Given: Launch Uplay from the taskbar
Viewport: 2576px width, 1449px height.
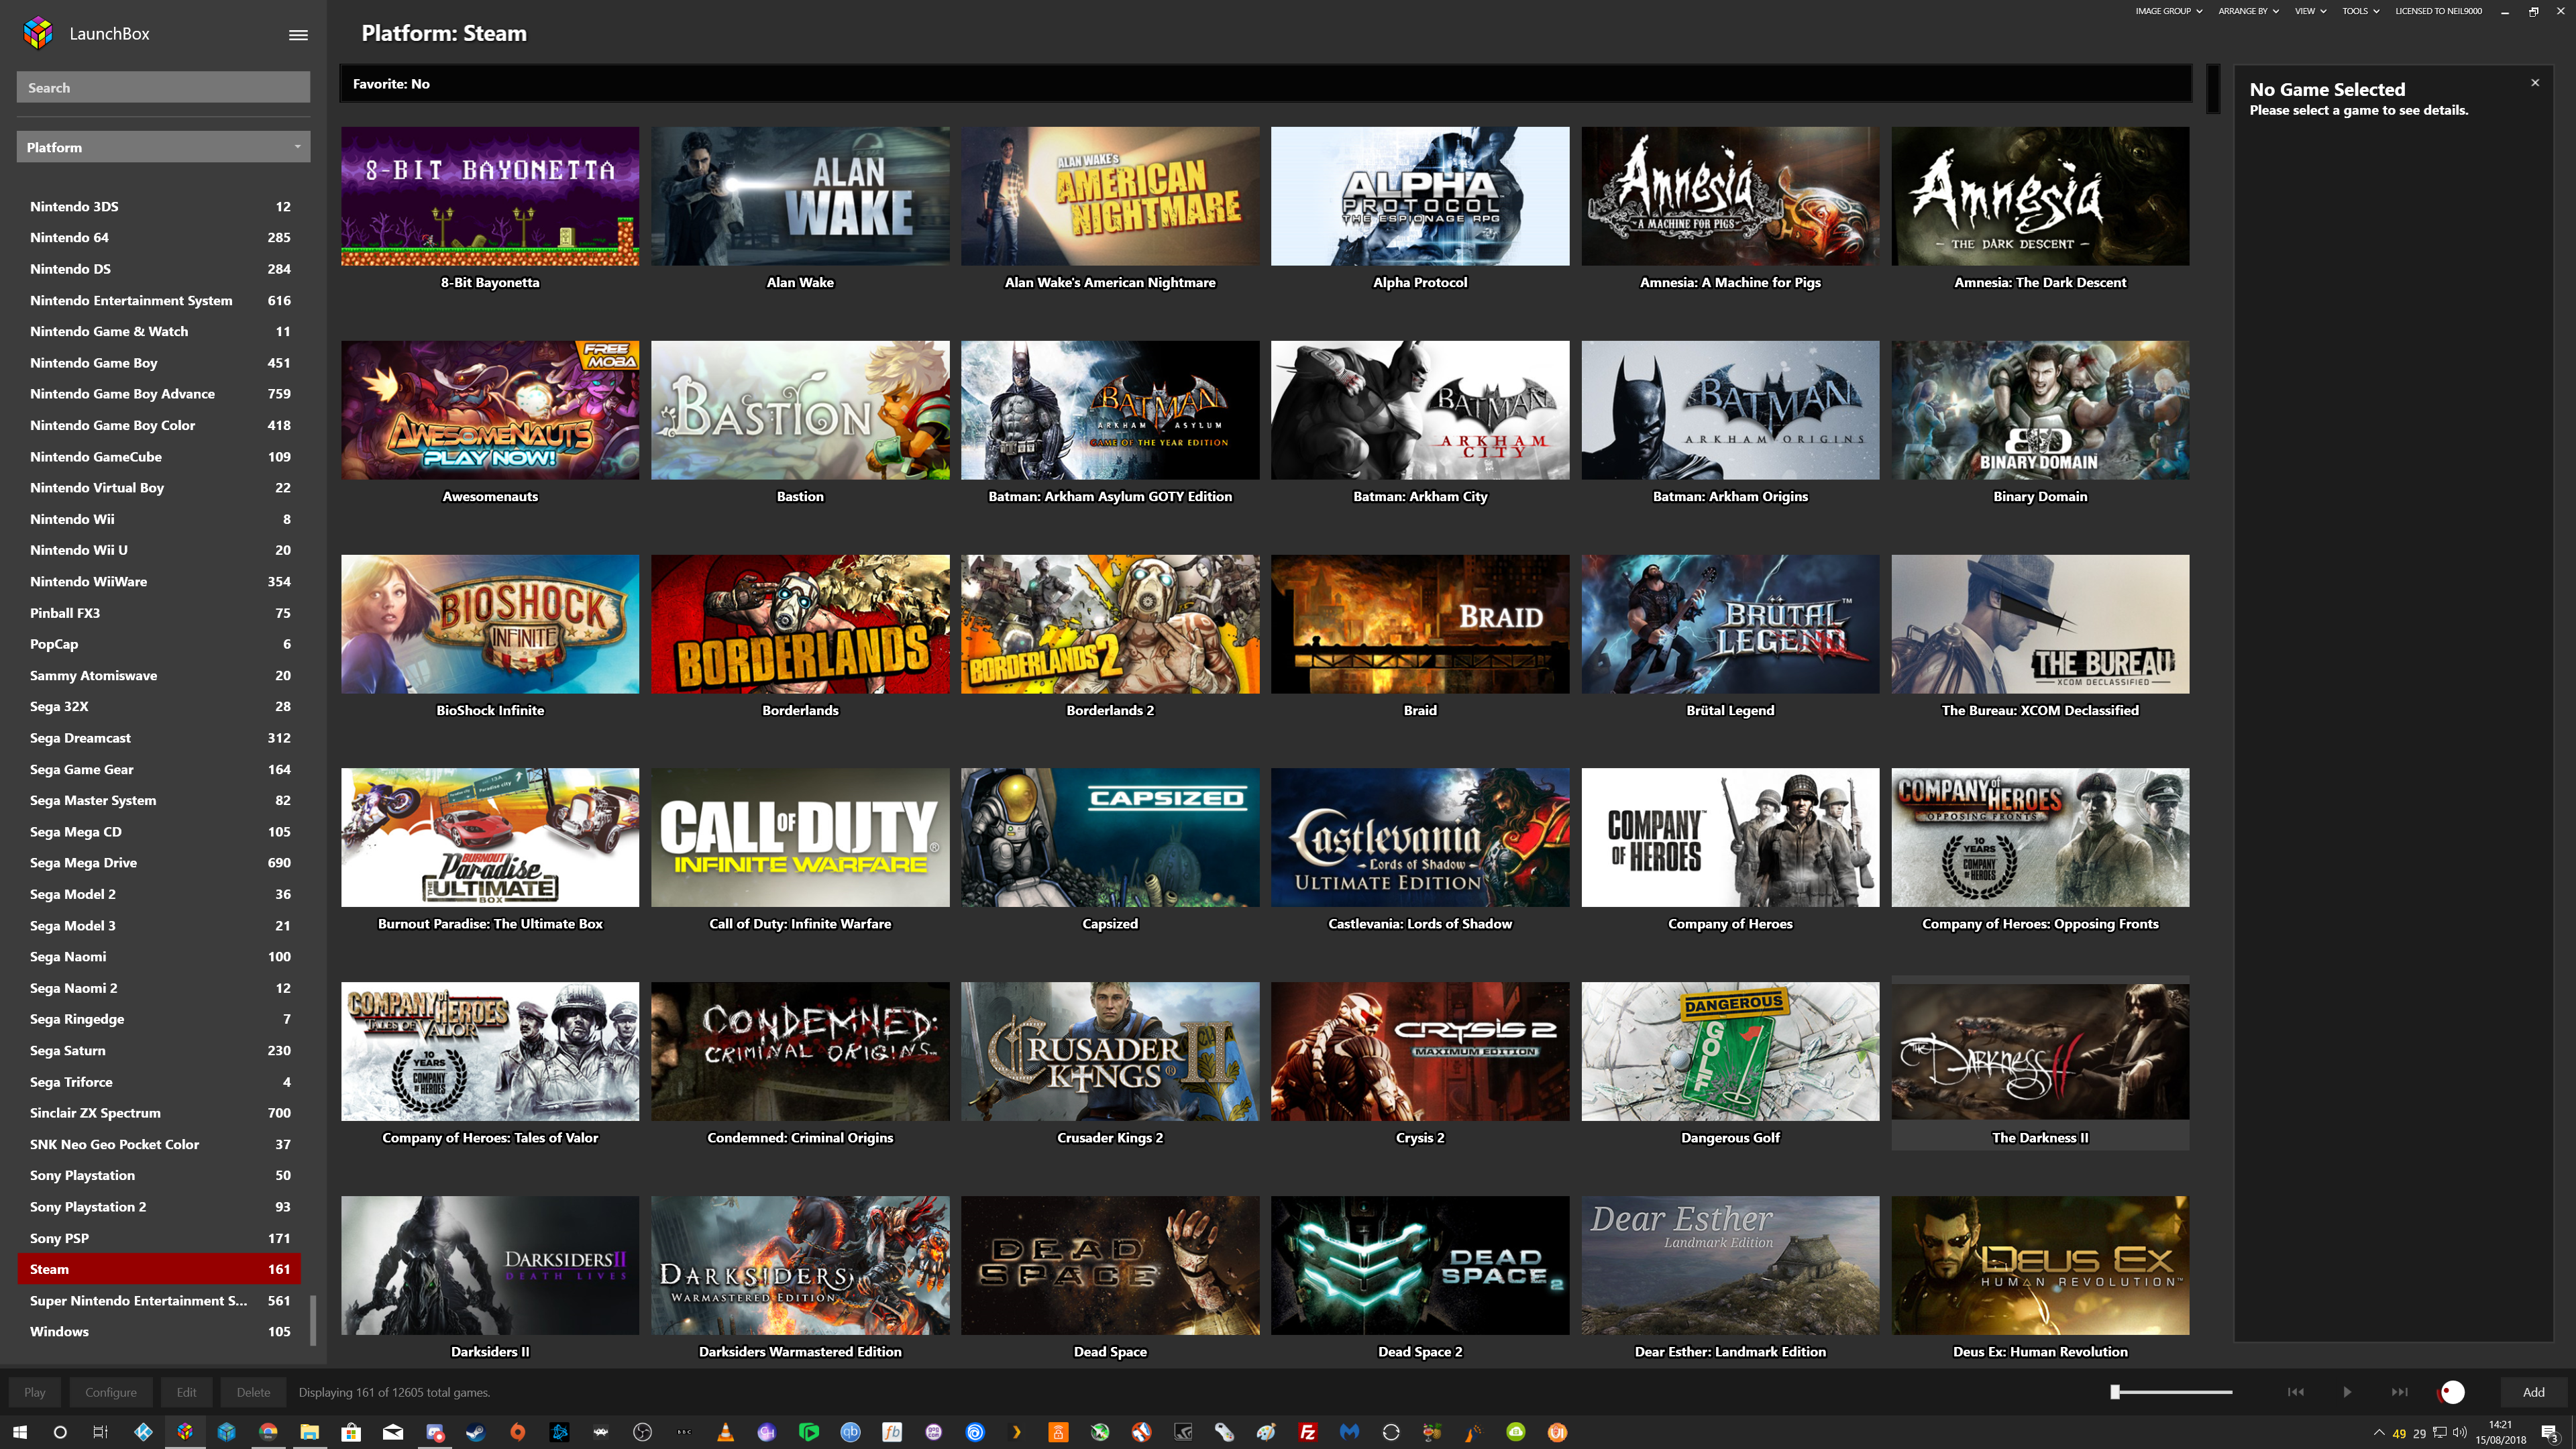Looking at the screenshot, I should pyautogui.click(x=975, y=1432).
